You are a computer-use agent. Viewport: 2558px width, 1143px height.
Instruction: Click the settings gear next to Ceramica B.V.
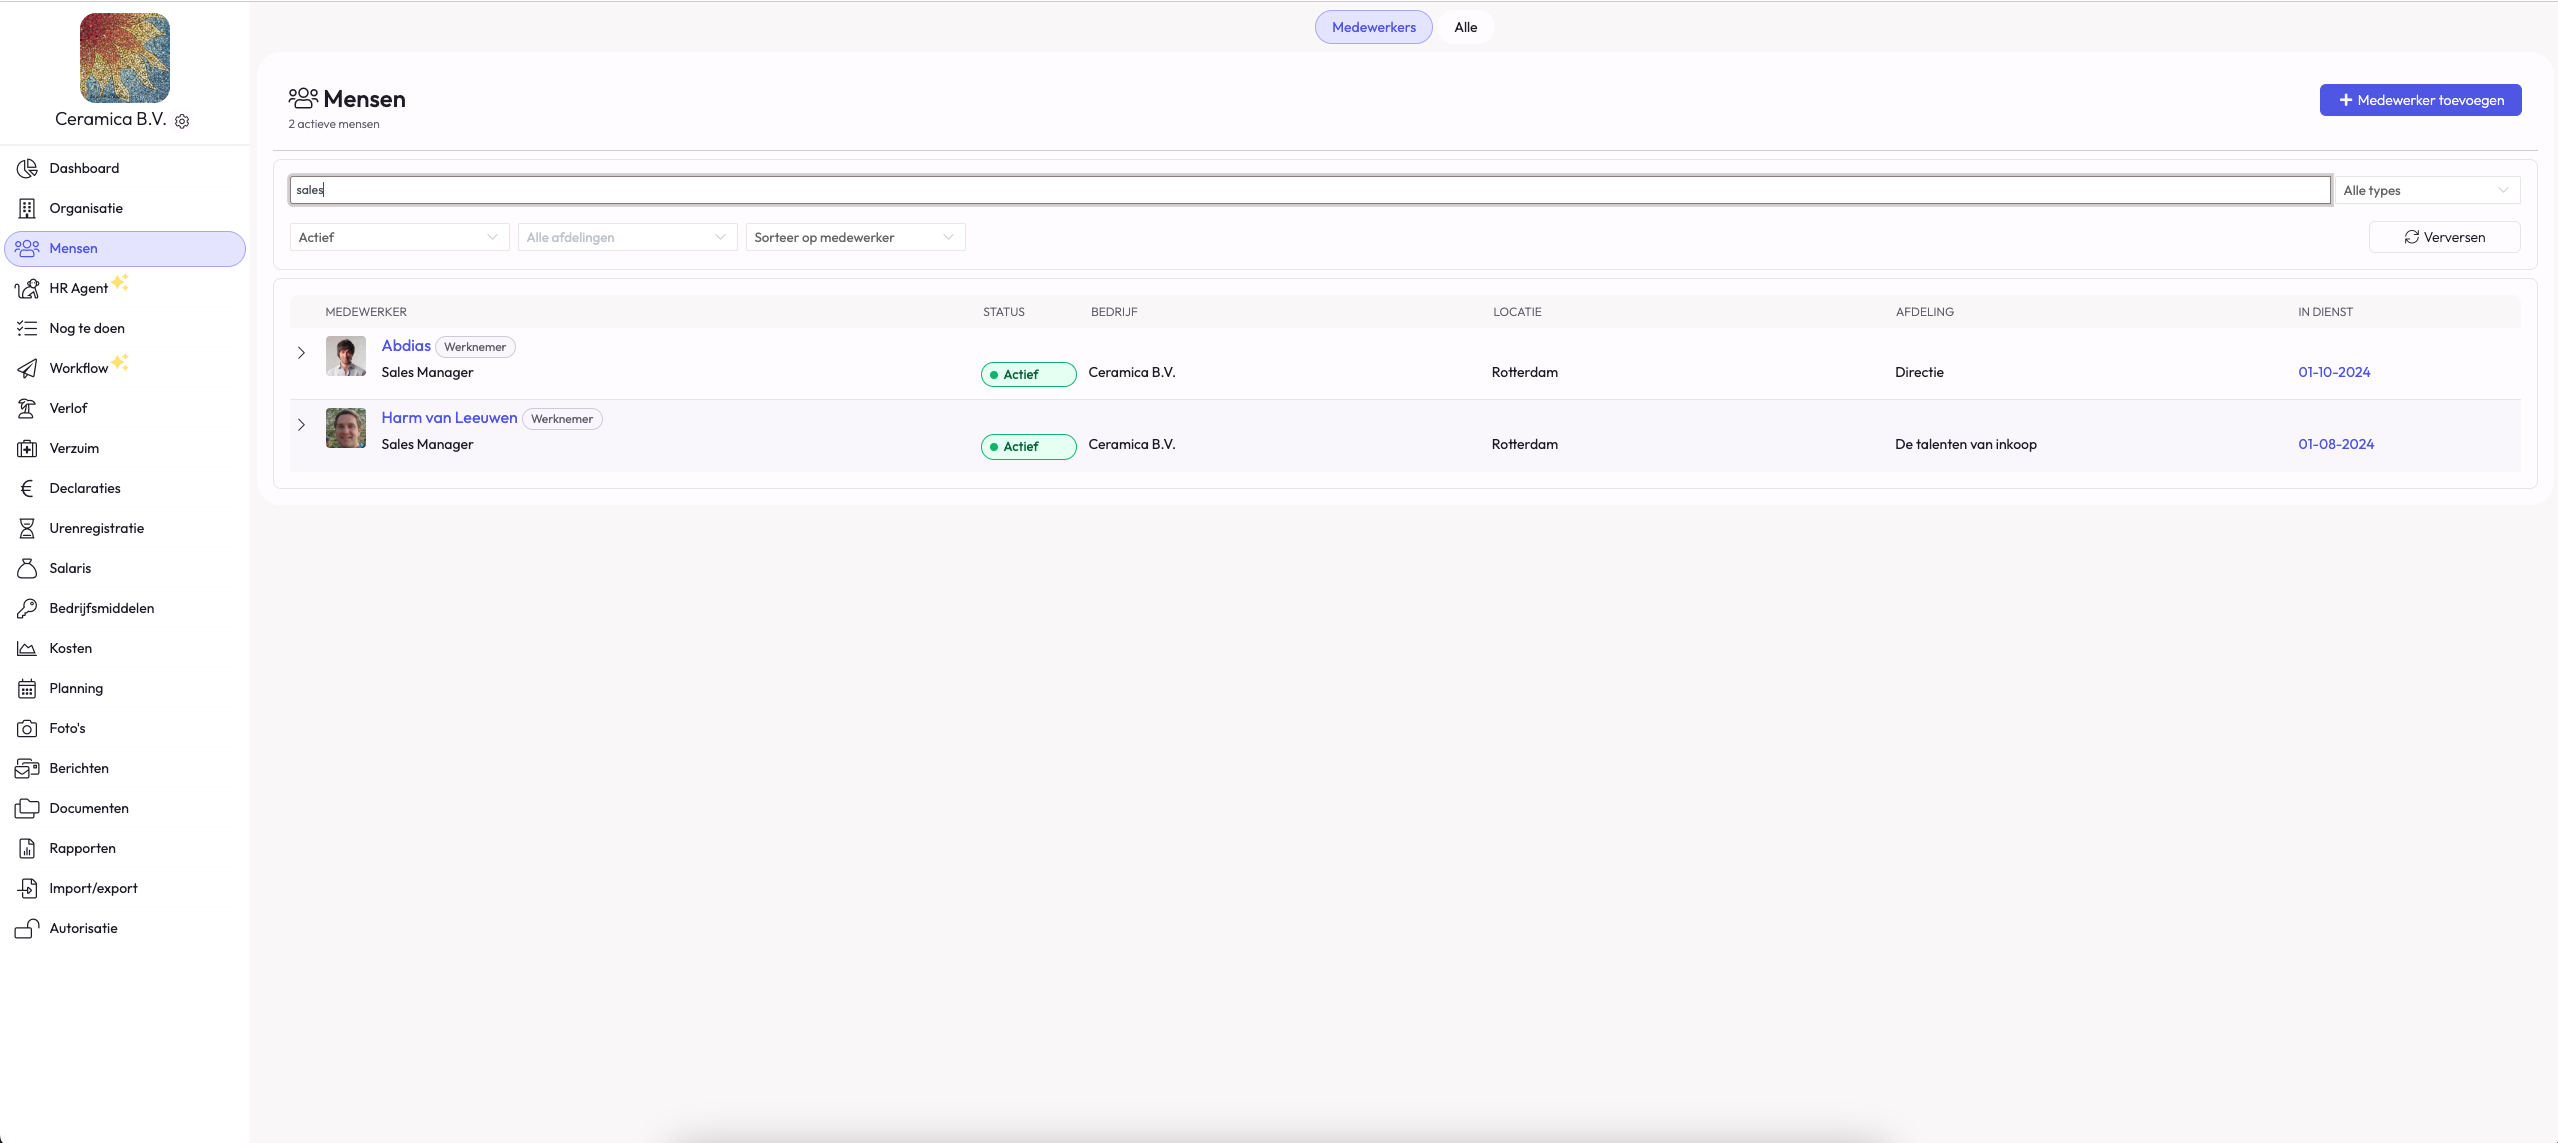pyautogui.click(x=182, y=121)
